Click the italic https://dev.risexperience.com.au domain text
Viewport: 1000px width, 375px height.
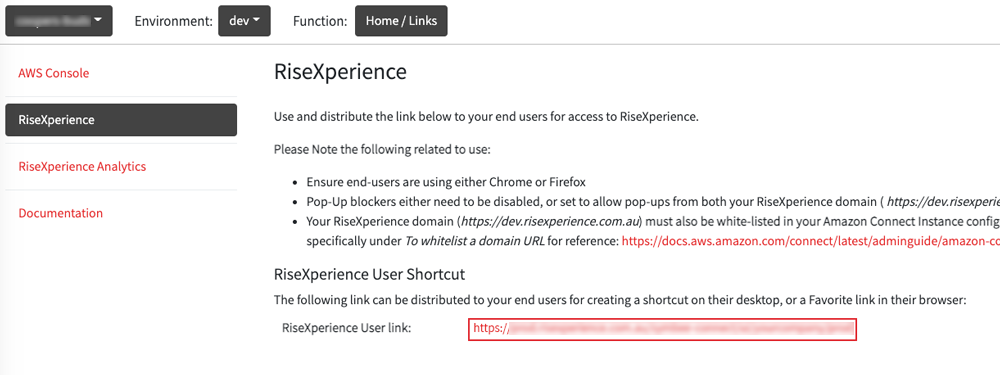550,222
